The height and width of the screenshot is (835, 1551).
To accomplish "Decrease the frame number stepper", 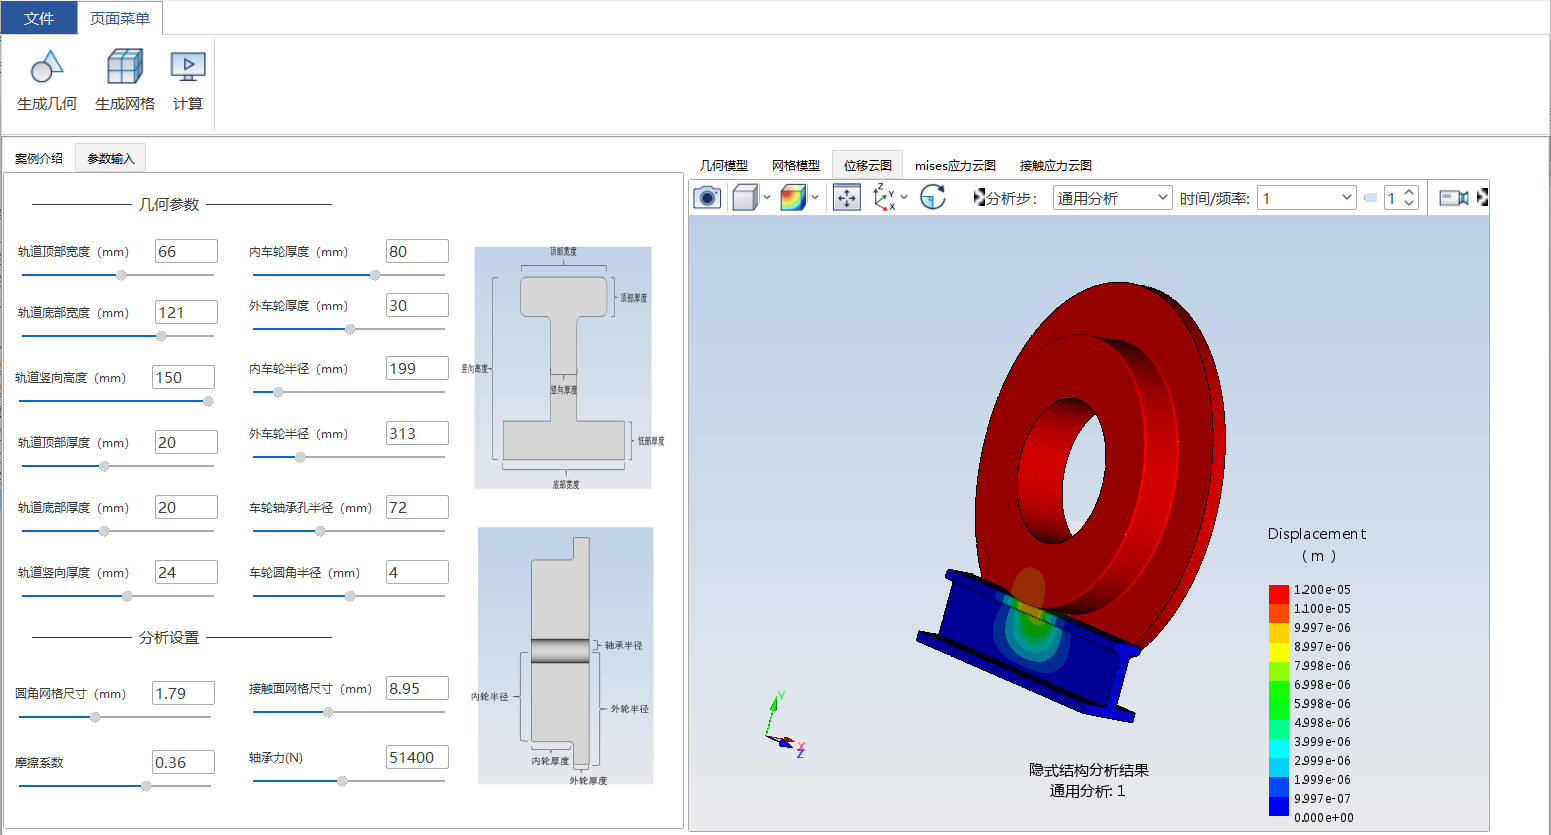I will point(1409,204).
